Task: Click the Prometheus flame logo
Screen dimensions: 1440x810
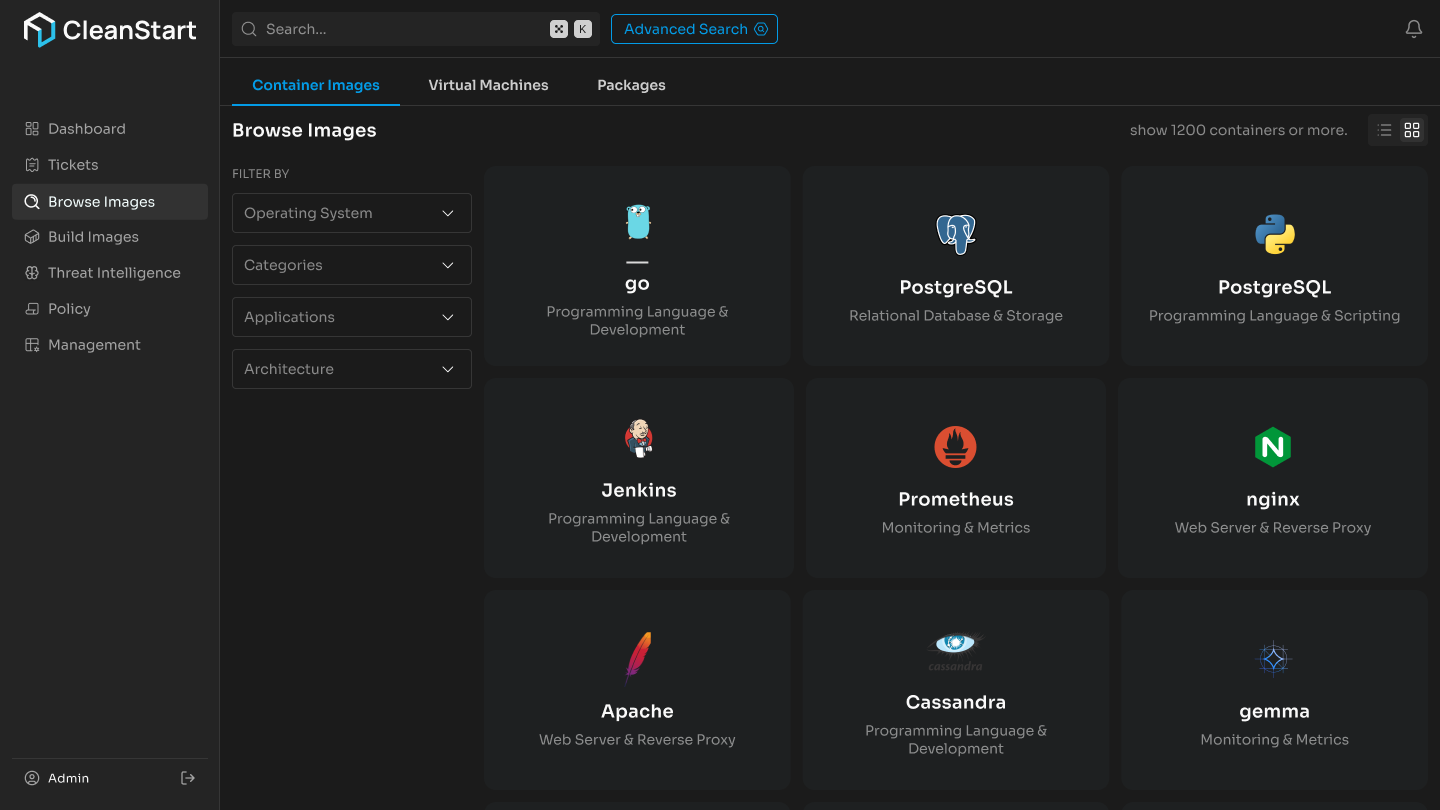Action: pyautogui.click(x=956, y=447)
